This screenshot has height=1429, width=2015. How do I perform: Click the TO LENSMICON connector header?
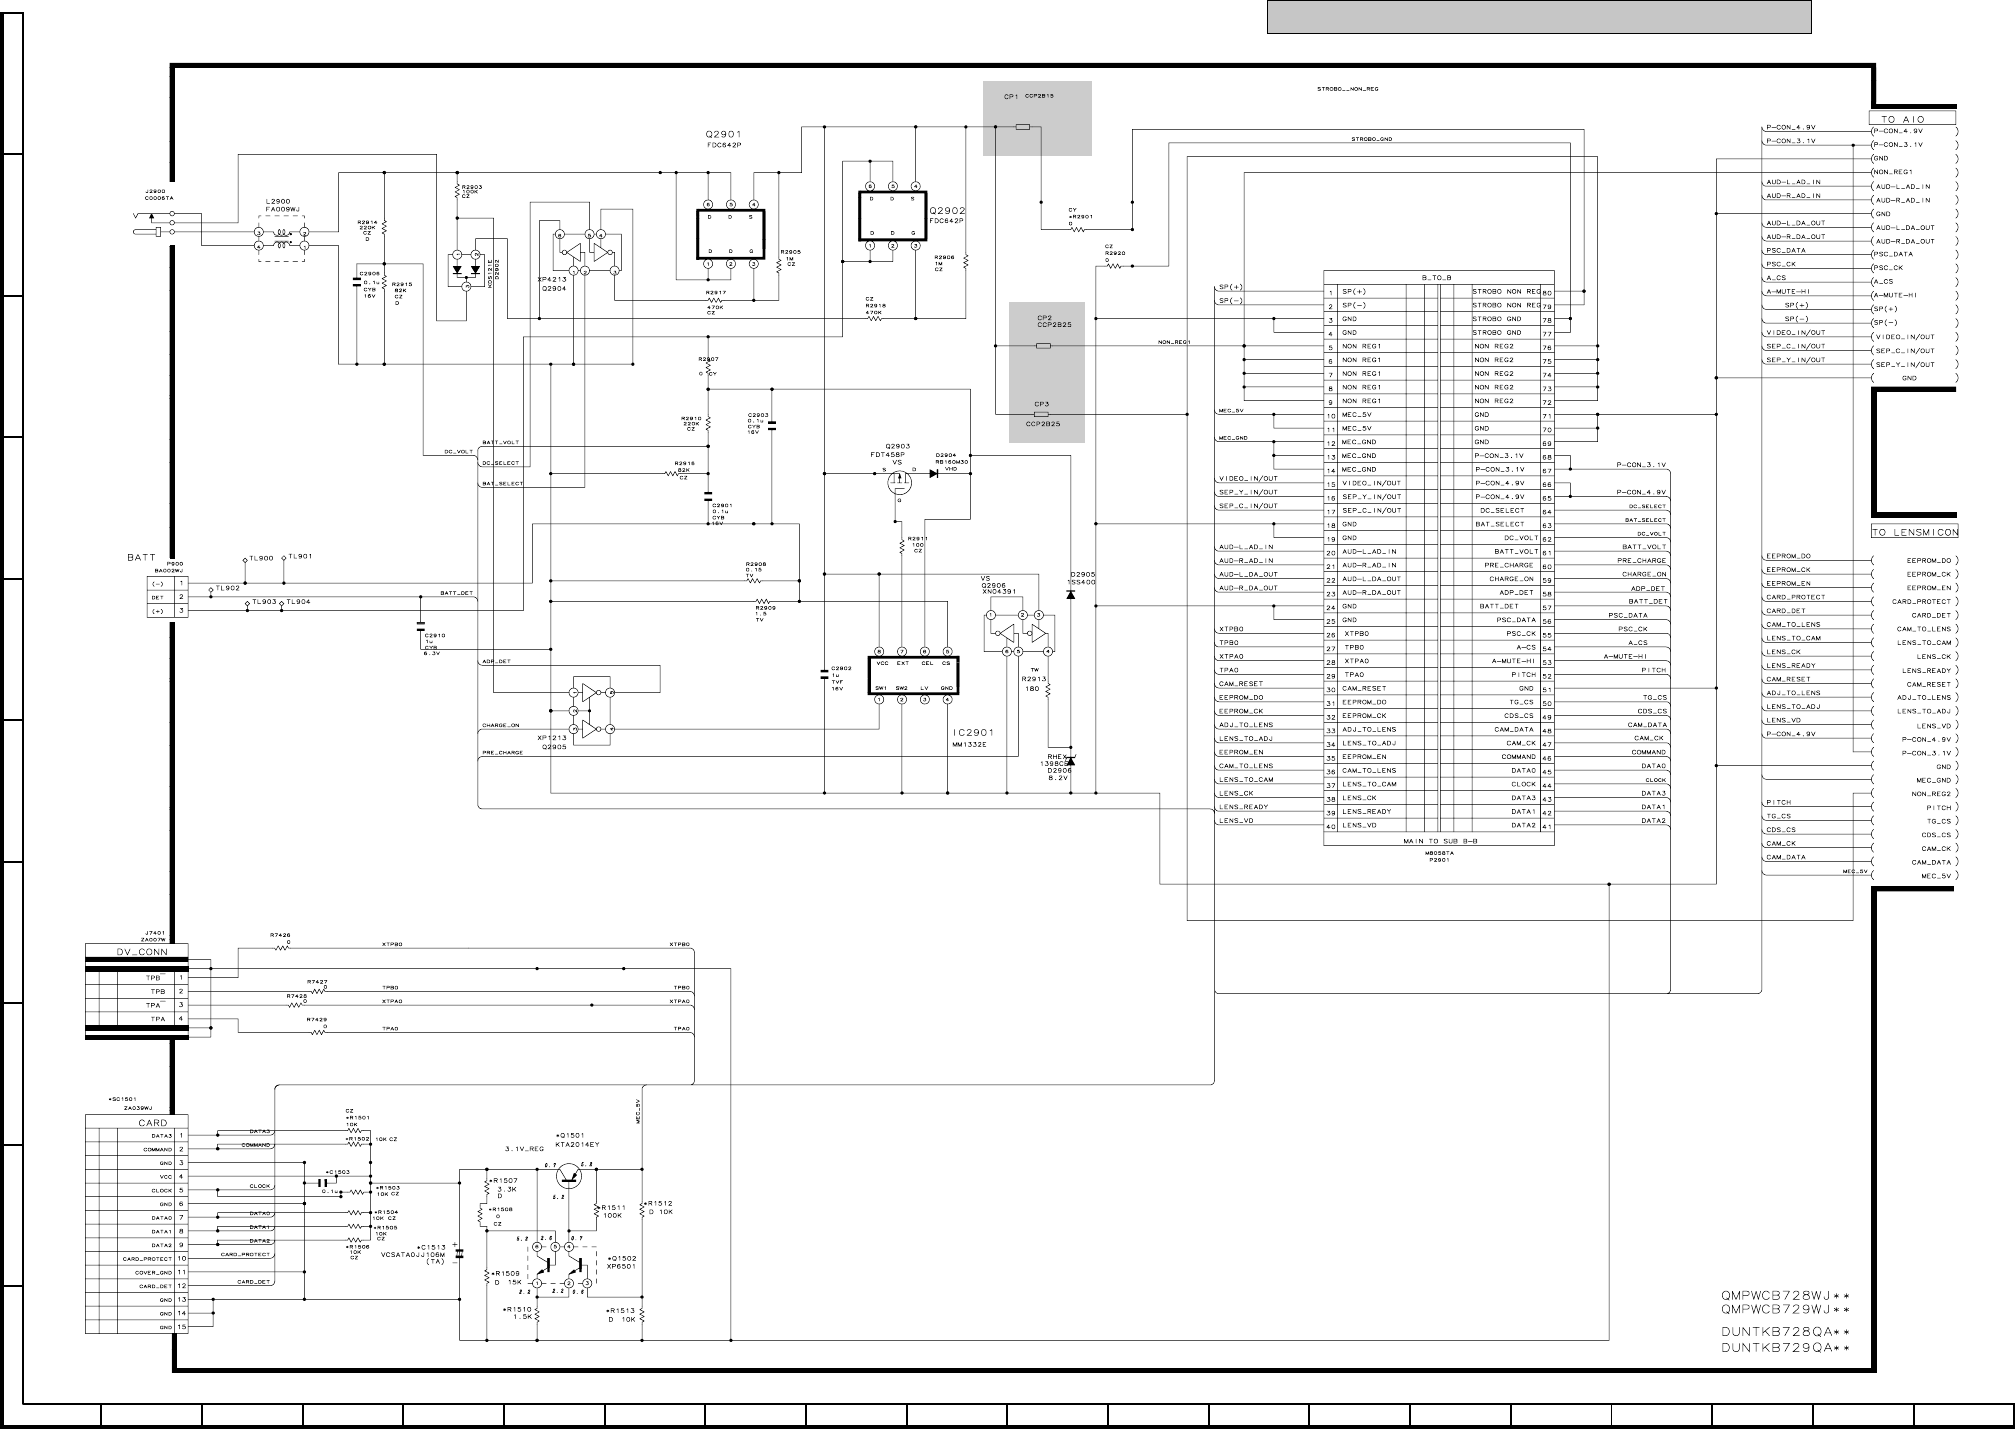tap(1915, 532)
